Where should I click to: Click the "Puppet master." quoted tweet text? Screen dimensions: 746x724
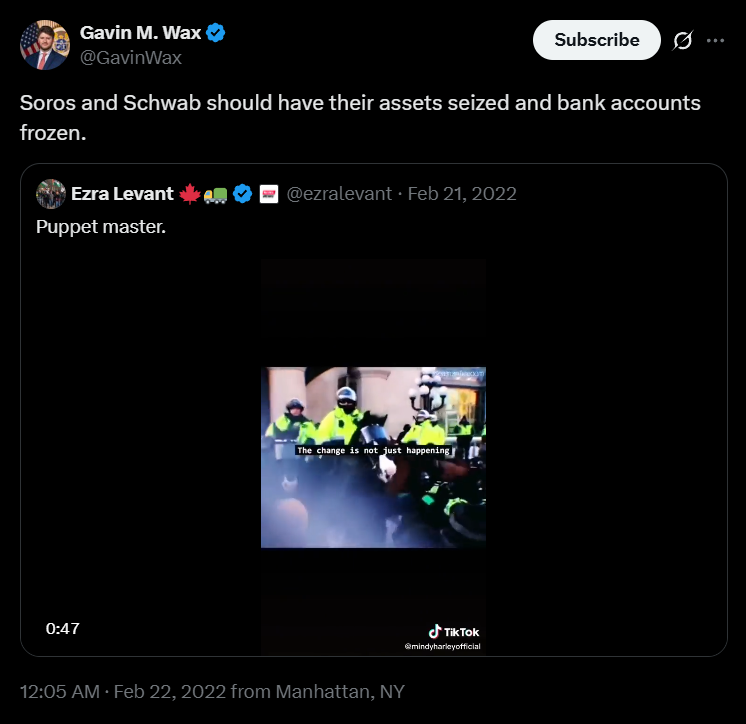tap(101, 227)
